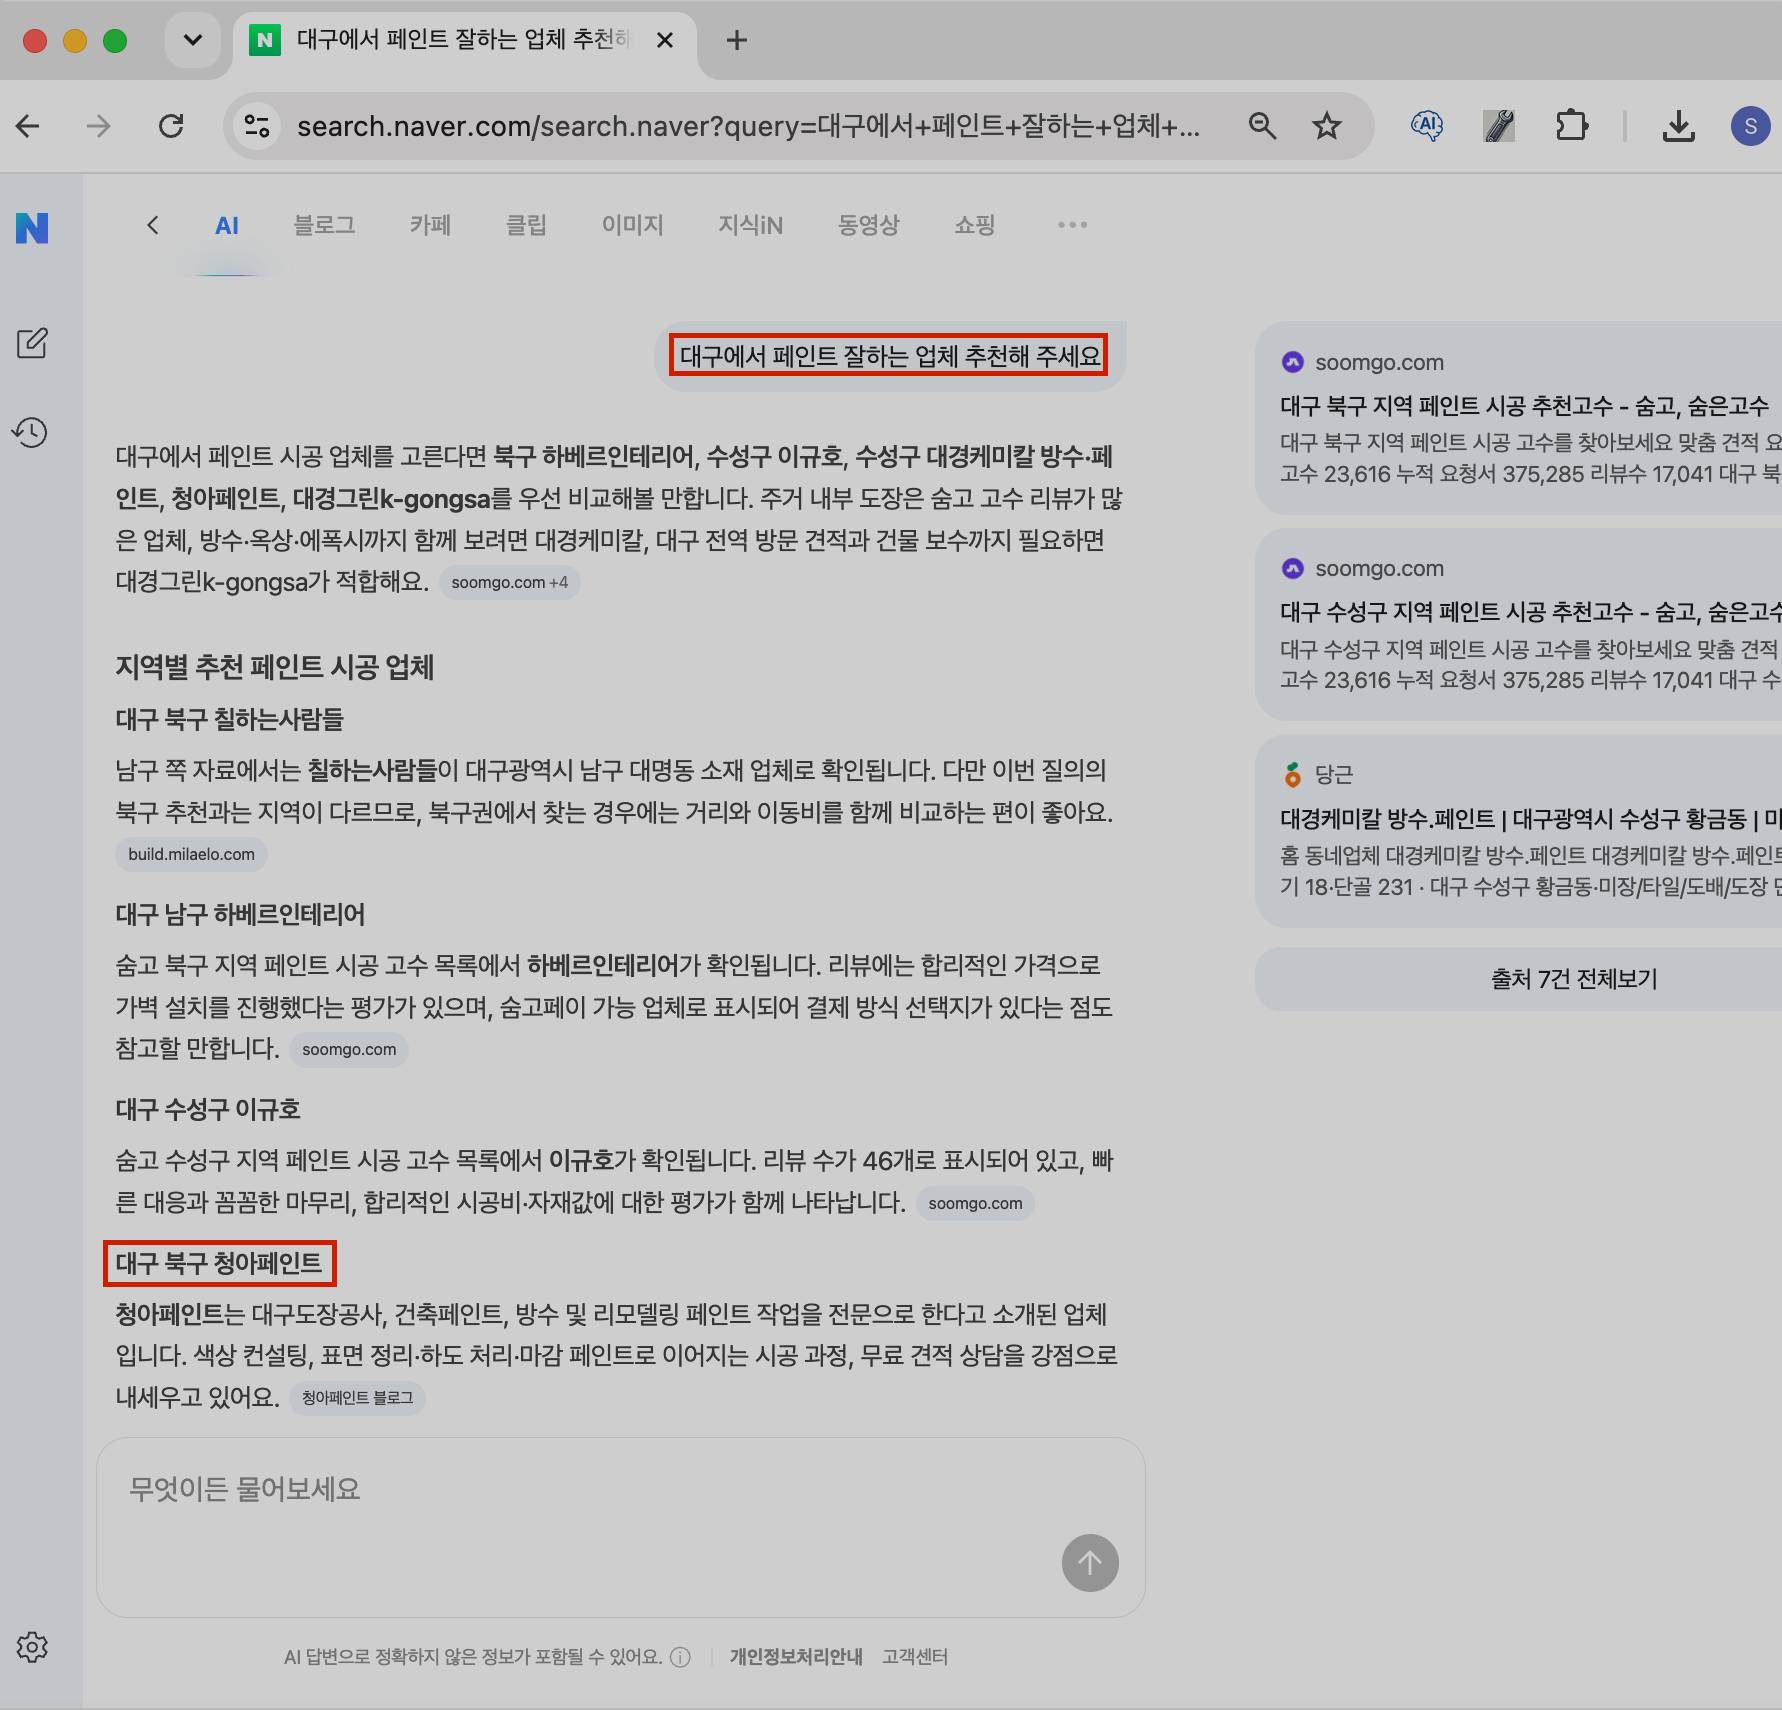Switch to the 동영상 tab
The height and width of the screenshot is (1710, 1782).
[x=868, y=225]
